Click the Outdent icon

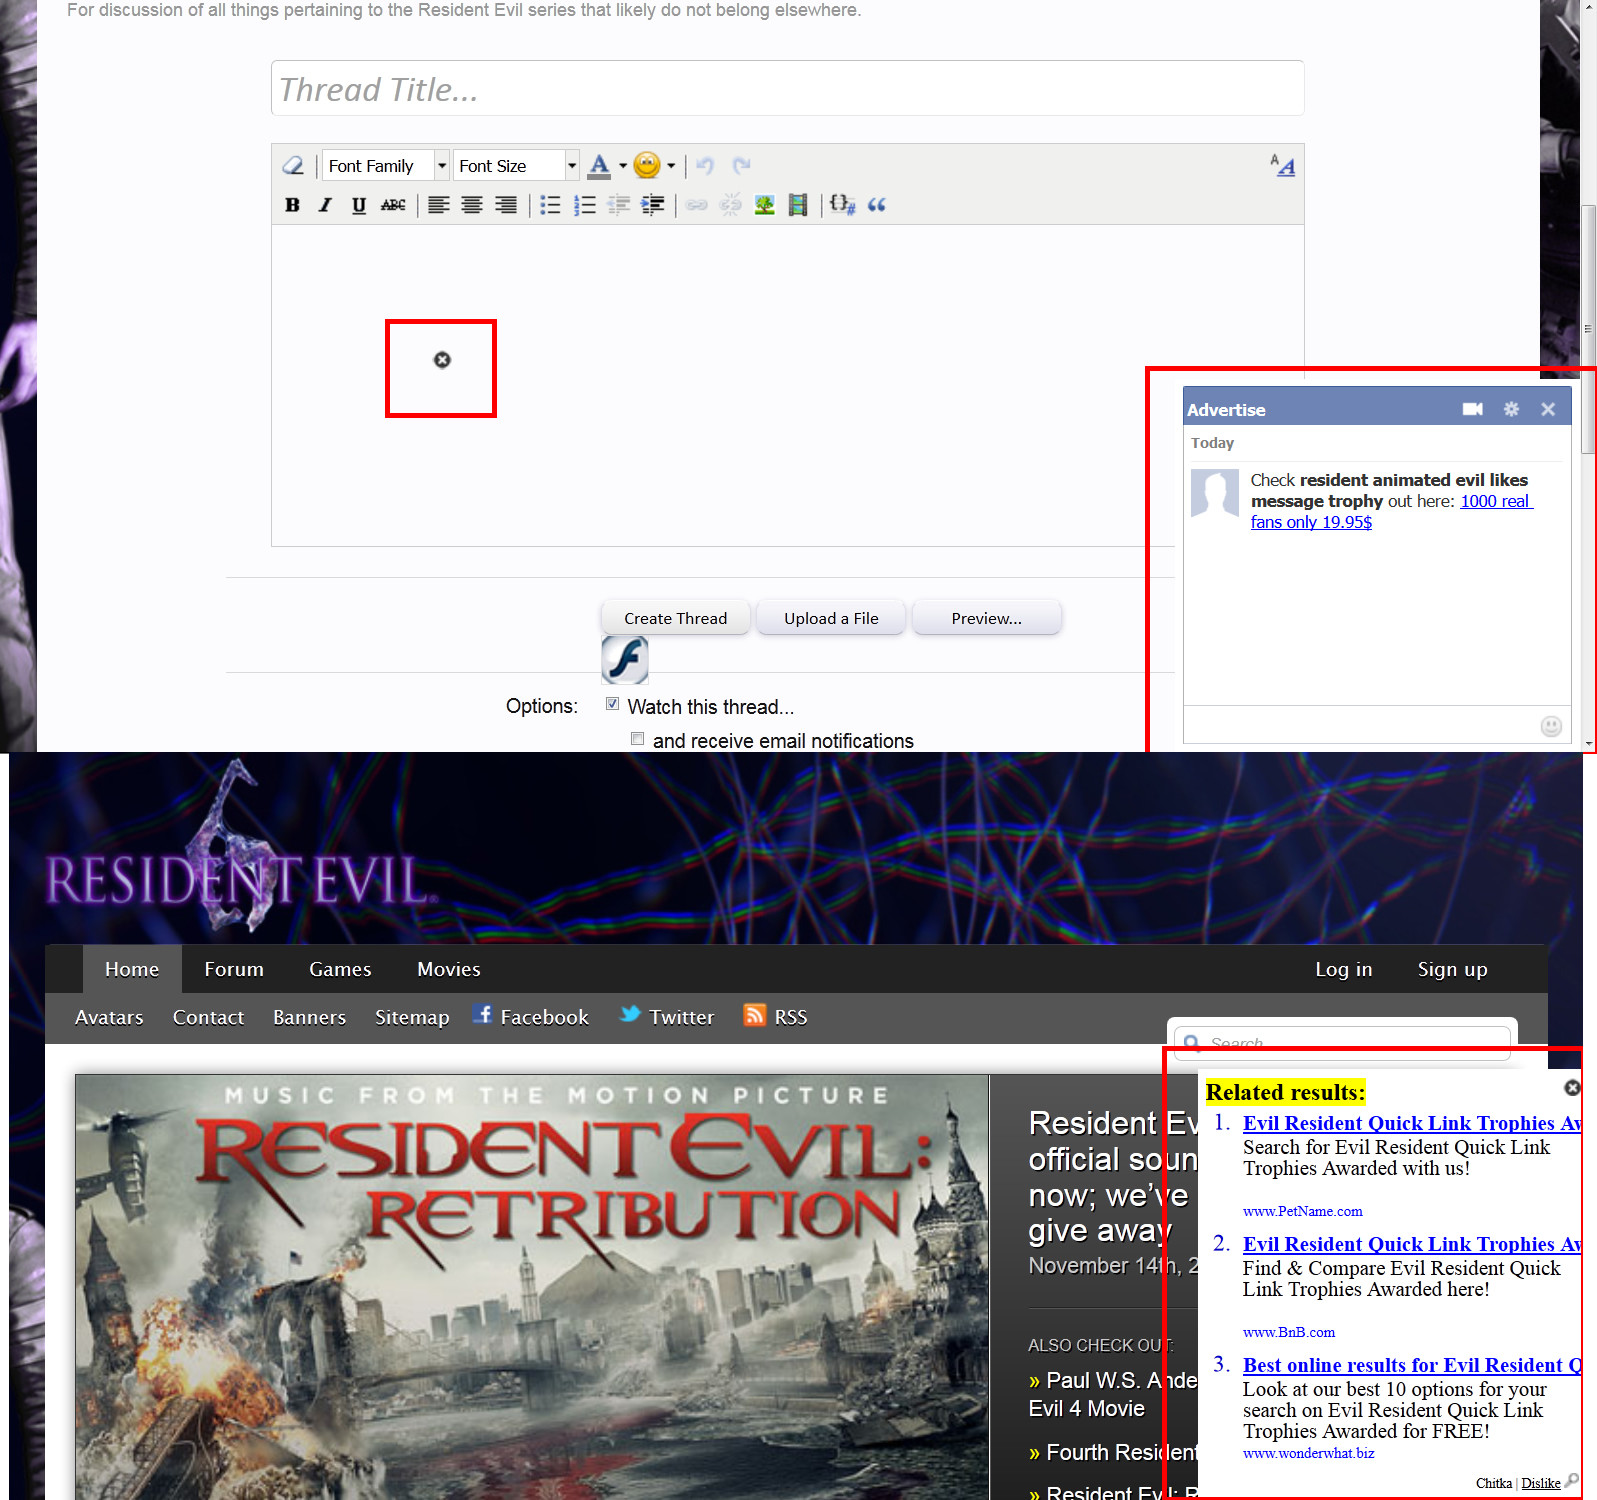point(619,205)
